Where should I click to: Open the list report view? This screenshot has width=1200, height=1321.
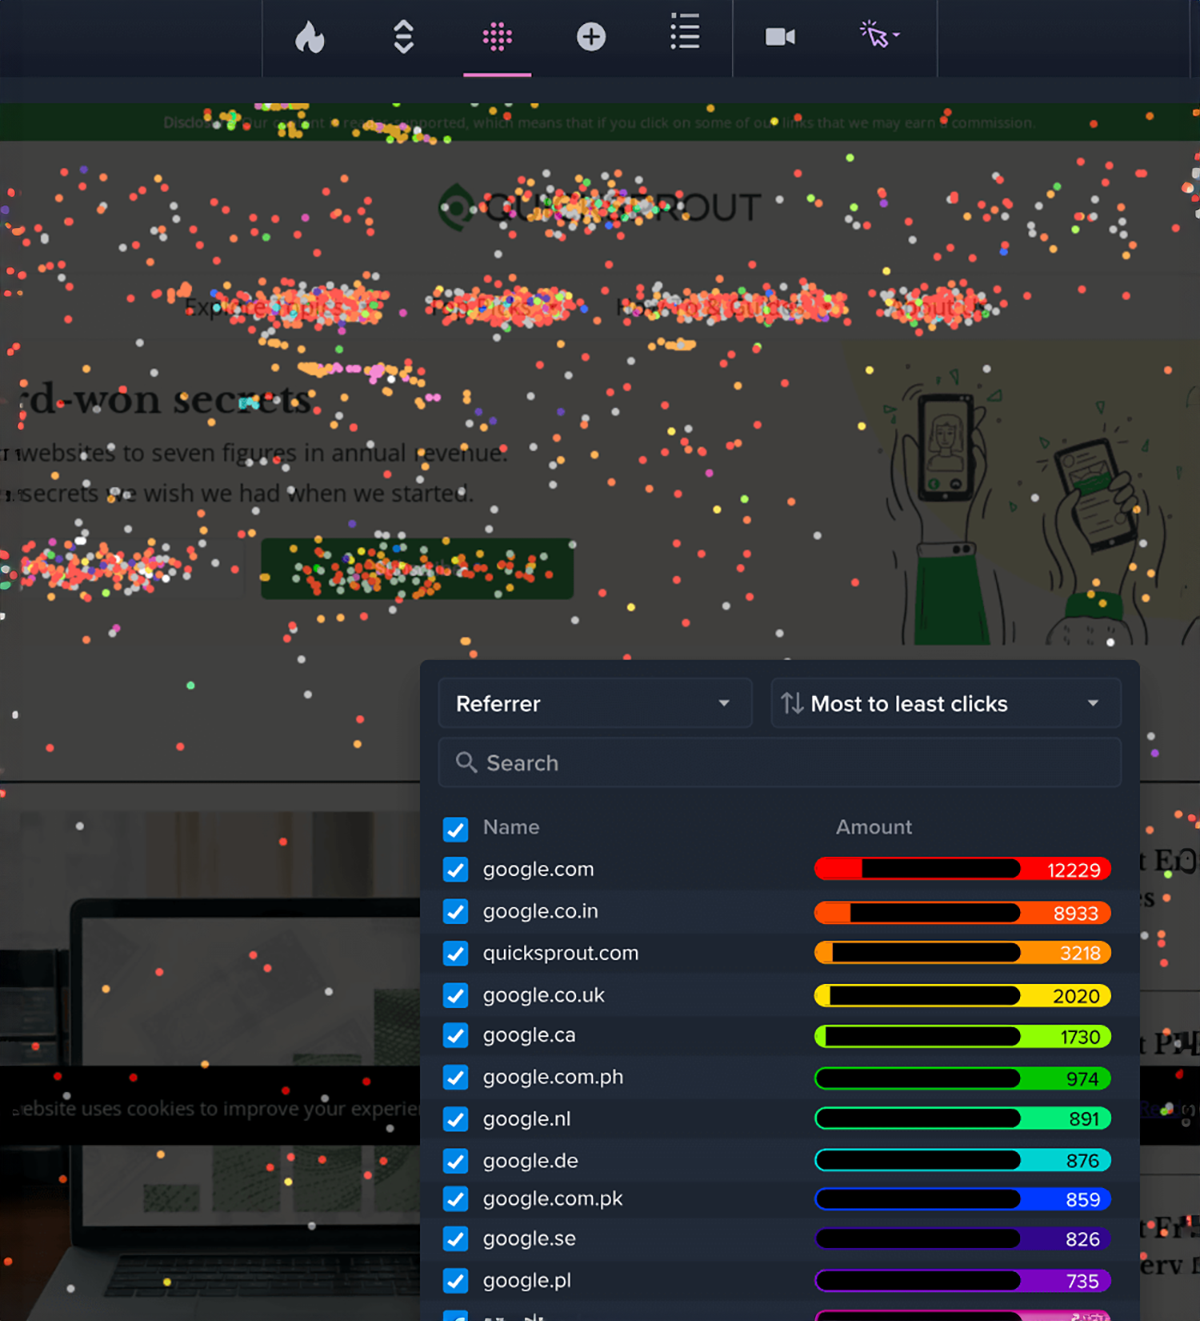pos(685,33)
